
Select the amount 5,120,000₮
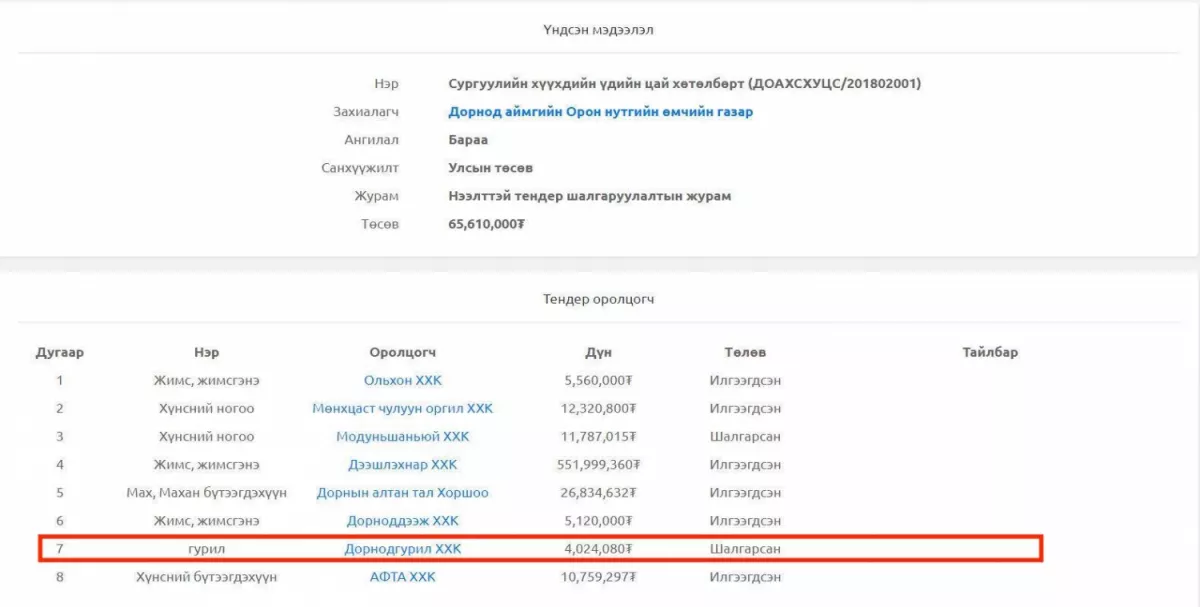[600, 521]
